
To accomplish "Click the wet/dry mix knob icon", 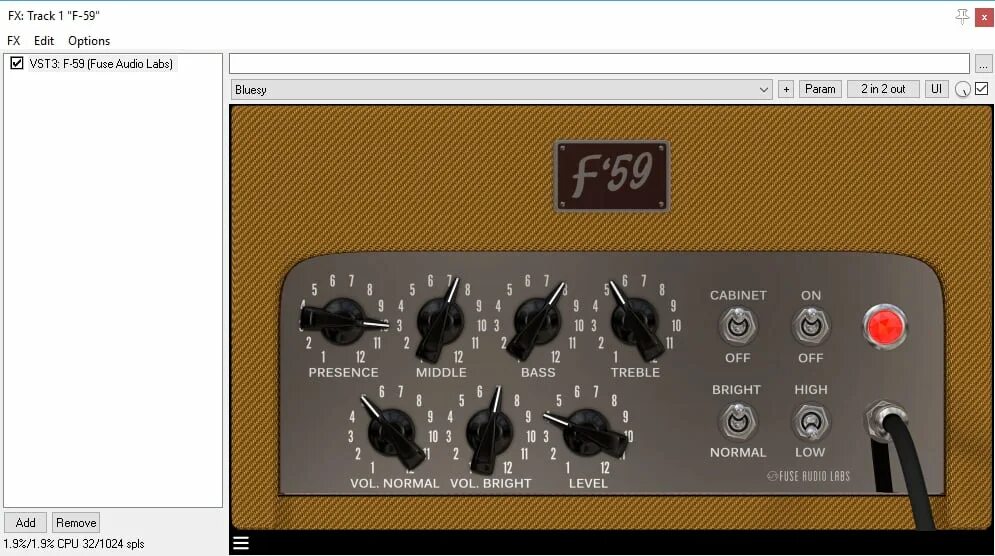I will click(x=962, y=89).
